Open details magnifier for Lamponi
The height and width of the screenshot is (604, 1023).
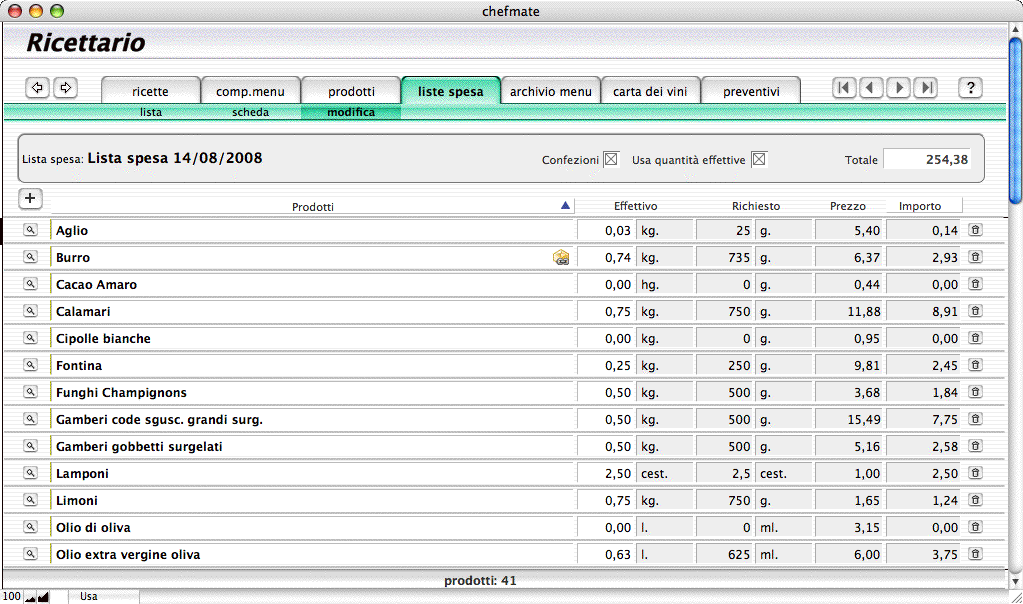[x=30, y=473]
